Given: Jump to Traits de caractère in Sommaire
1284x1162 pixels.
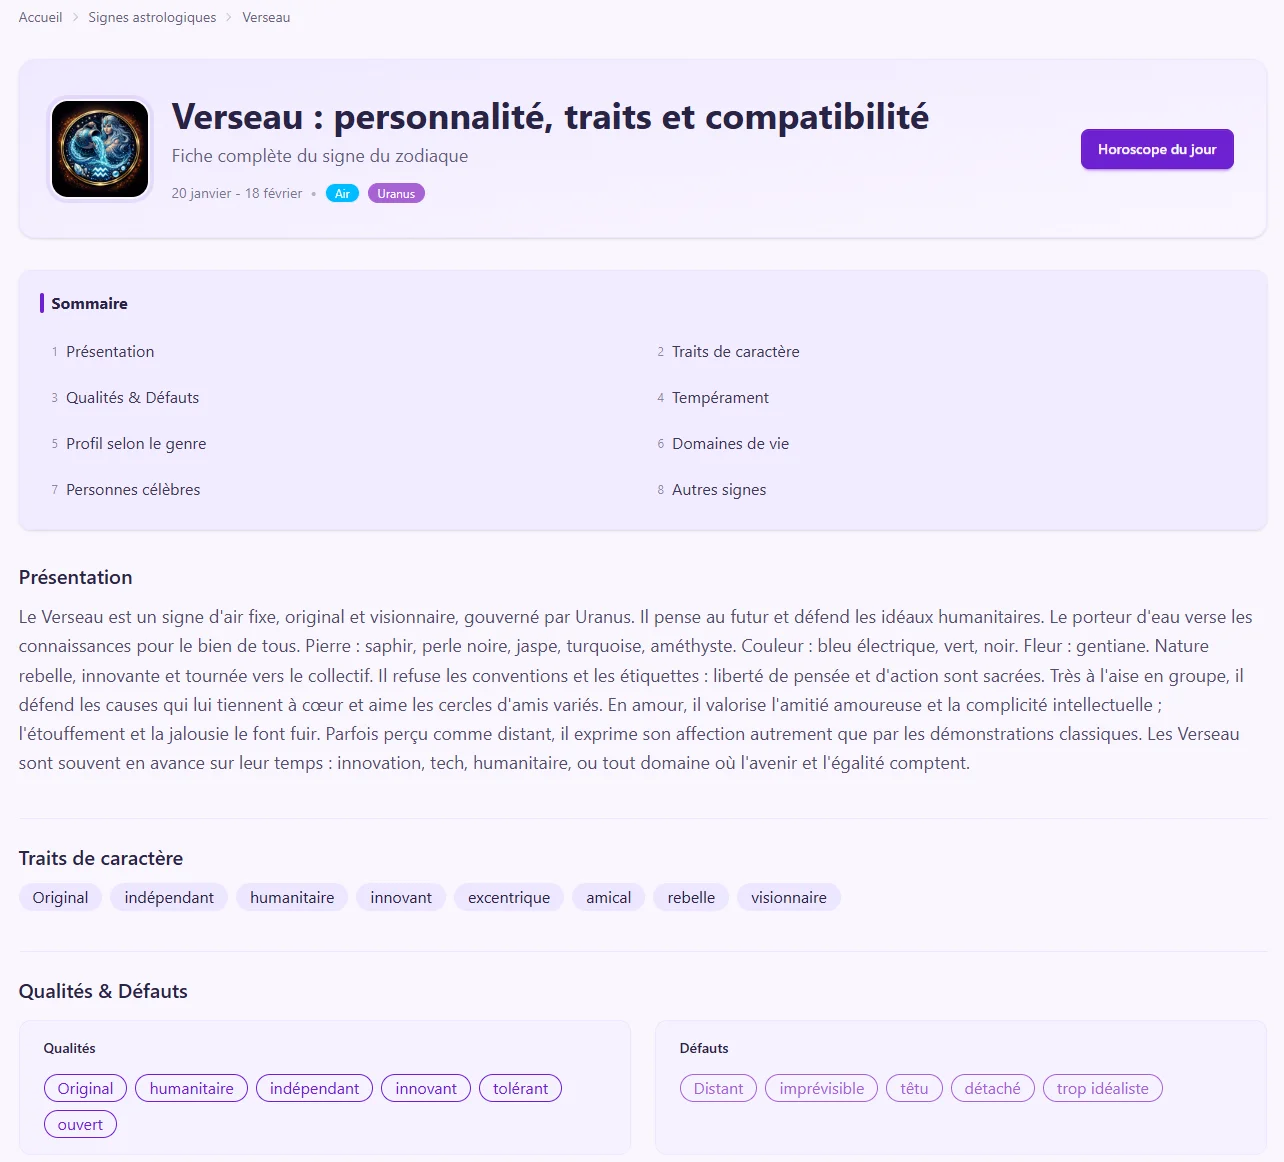Looking at the screenshot, I should 735,352.
